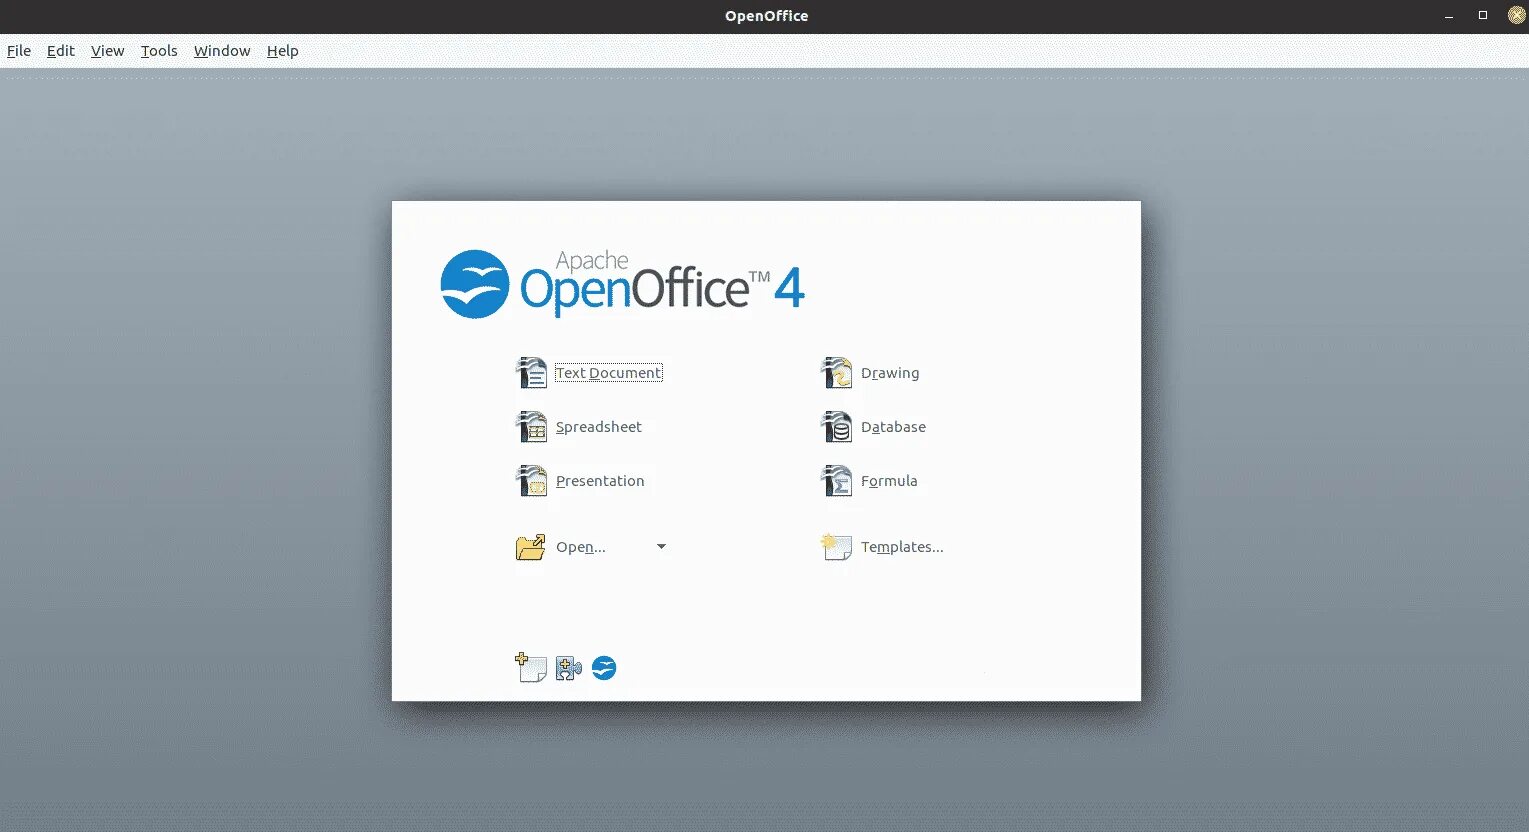Viewport: 1529px width, 832px height.
Task: Click the Templates icon
Action: pyautogui.click(x=836, y=547)
